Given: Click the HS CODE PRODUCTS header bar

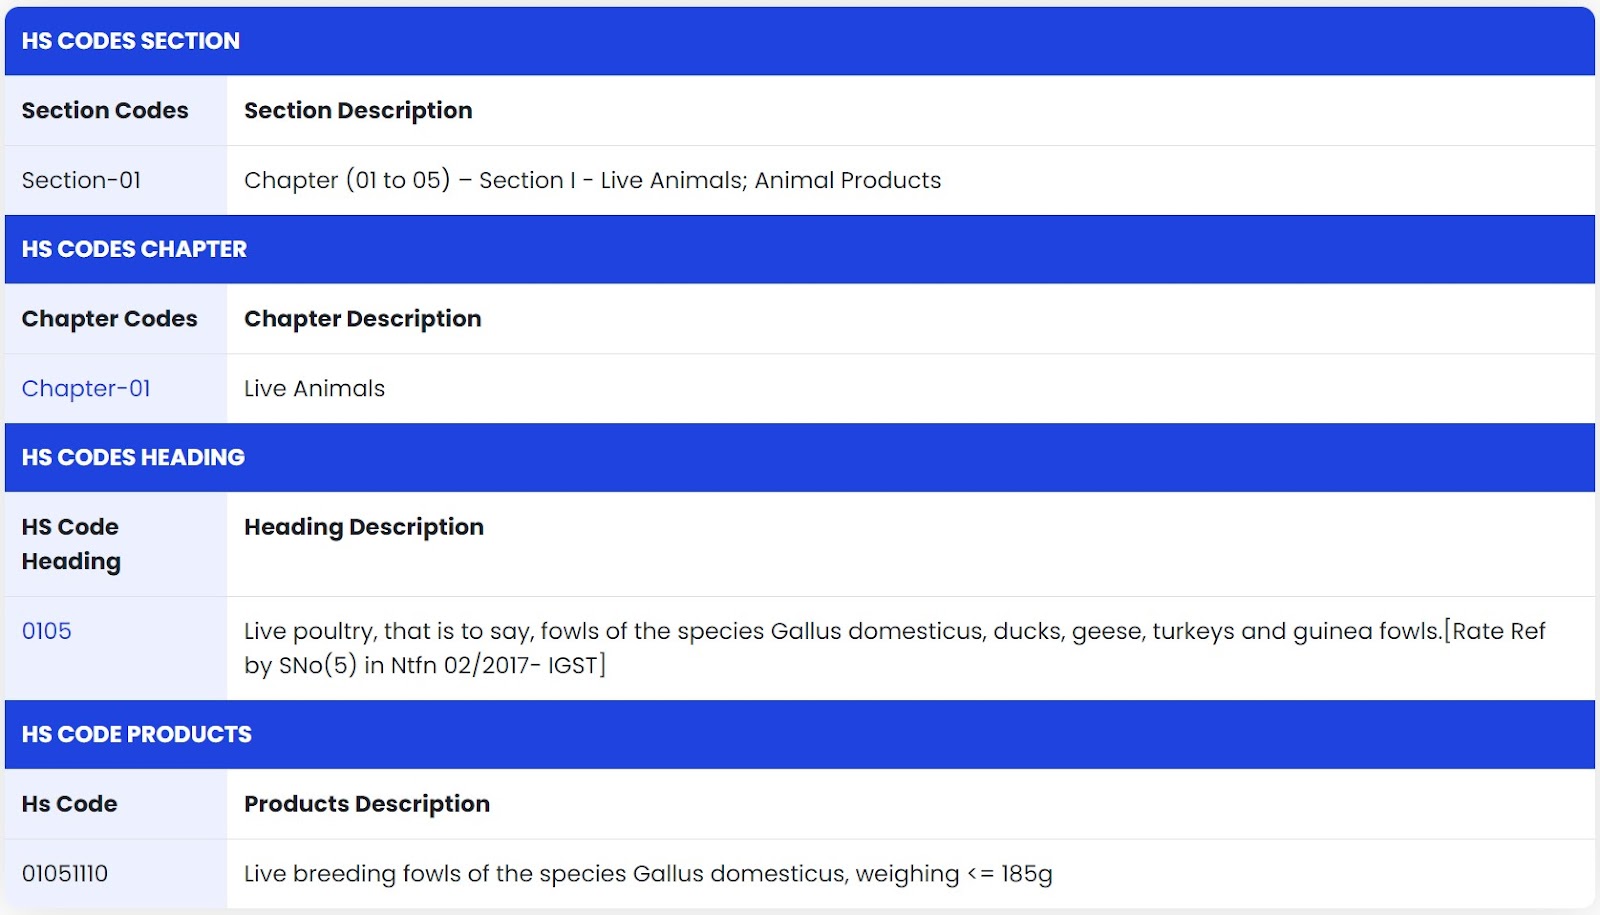Looking at the screenshot, I should pos(800,734).
